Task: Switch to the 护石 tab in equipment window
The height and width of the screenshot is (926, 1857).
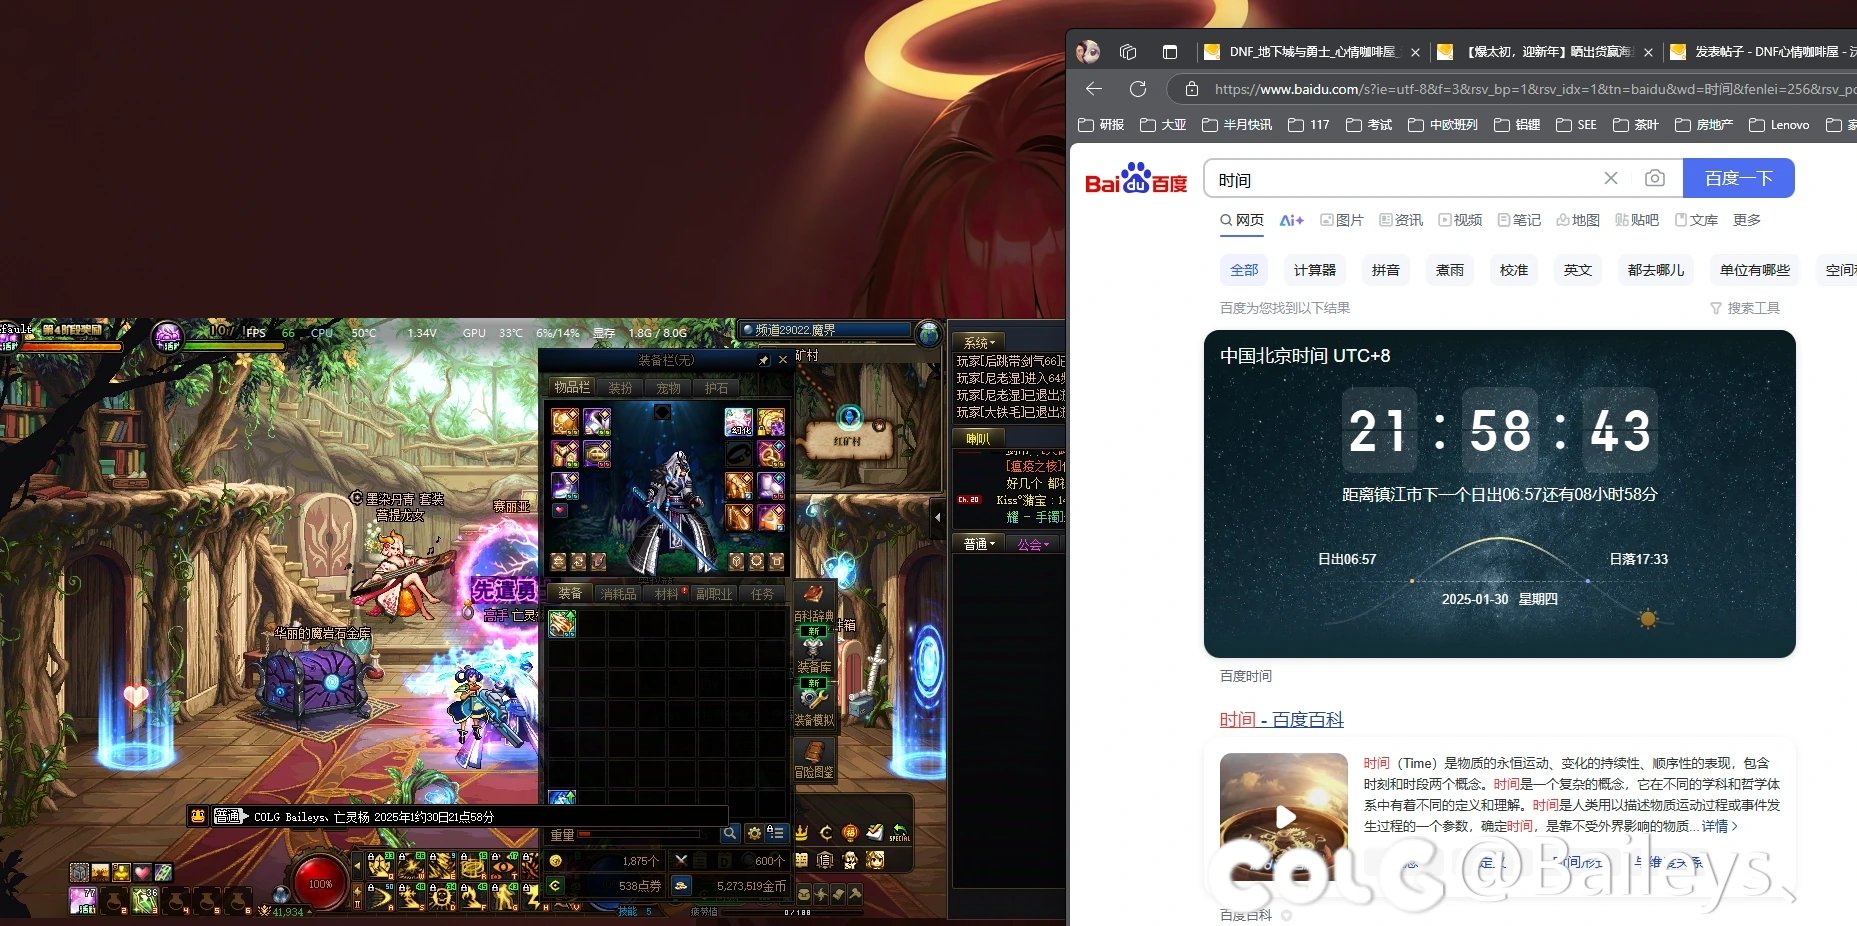Action: [x=716, y=388]
